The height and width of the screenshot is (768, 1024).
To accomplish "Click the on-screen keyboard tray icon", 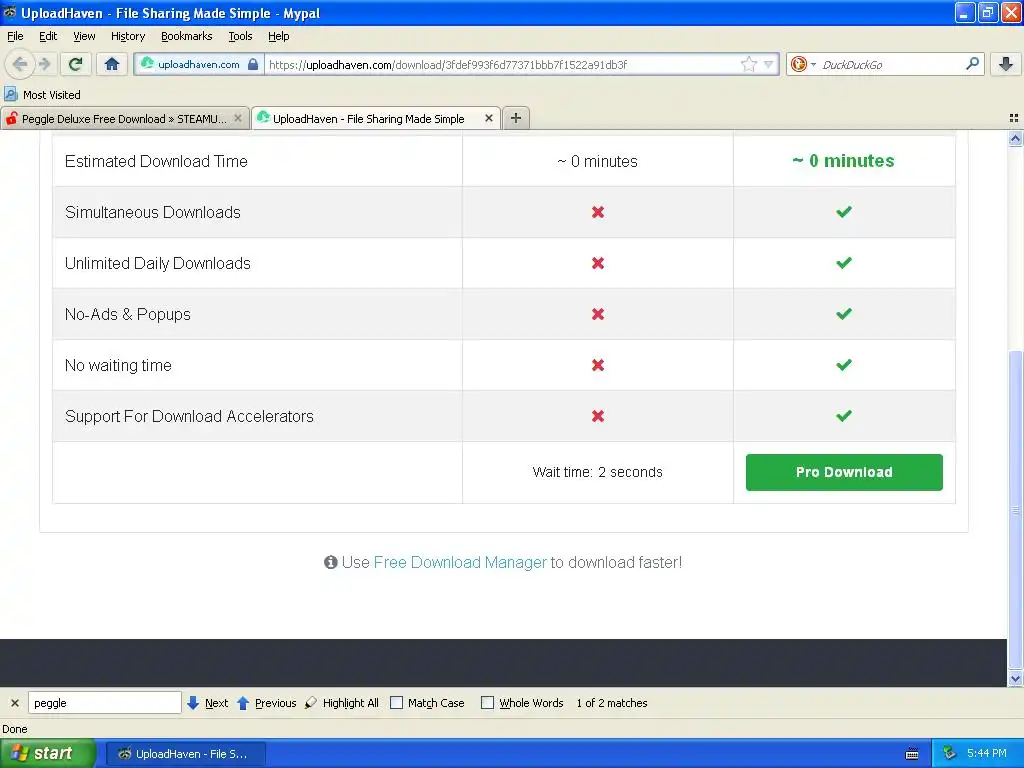I will pos(912,754).
